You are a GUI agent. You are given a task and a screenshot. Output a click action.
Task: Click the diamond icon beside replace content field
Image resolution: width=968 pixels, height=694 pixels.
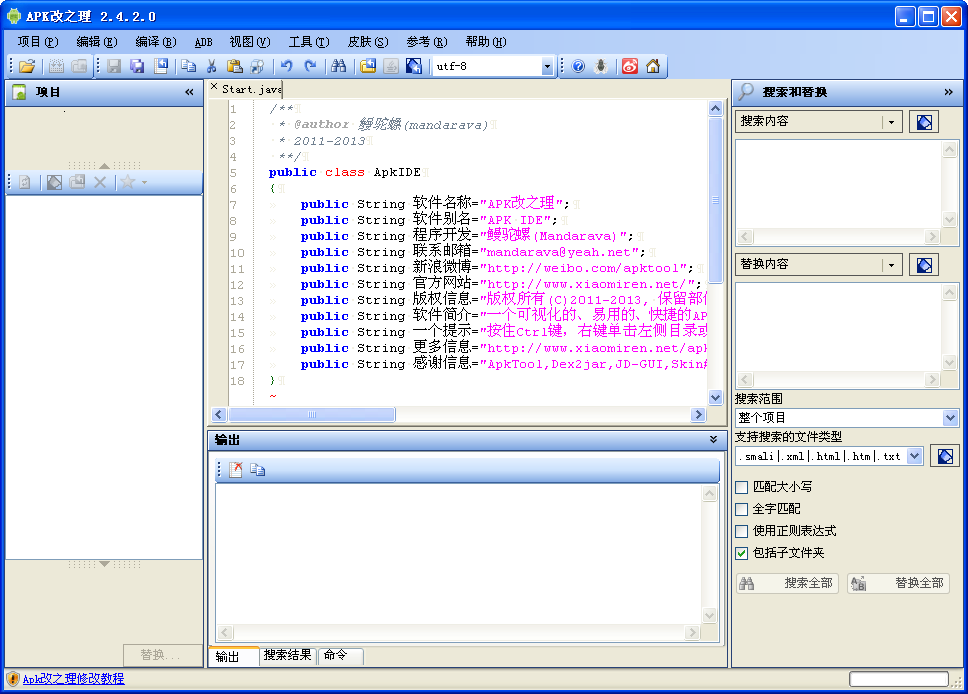924,265
